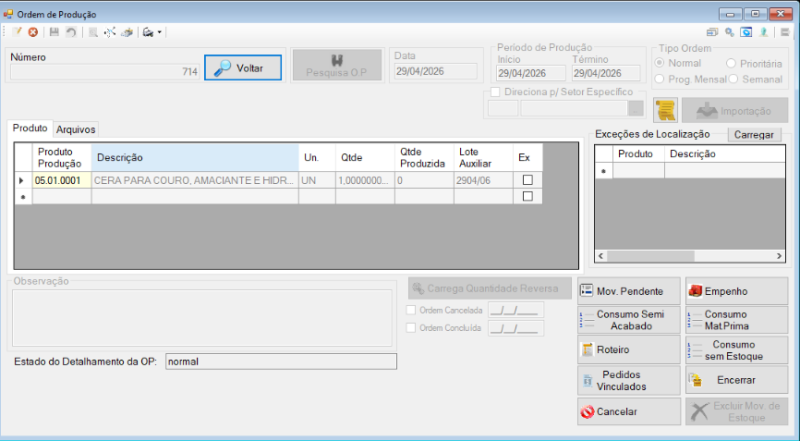800x441 pixels.
Task: Toggle Ex checkbox for product 05.01.0001
Action: click(528, 180)
